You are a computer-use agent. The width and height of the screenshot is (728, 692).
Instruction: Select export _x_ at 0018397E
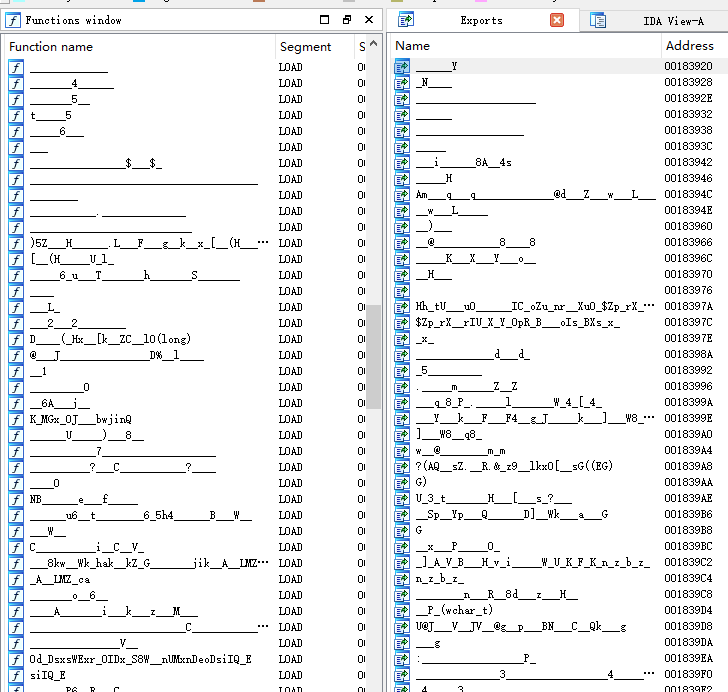(425, 339)
